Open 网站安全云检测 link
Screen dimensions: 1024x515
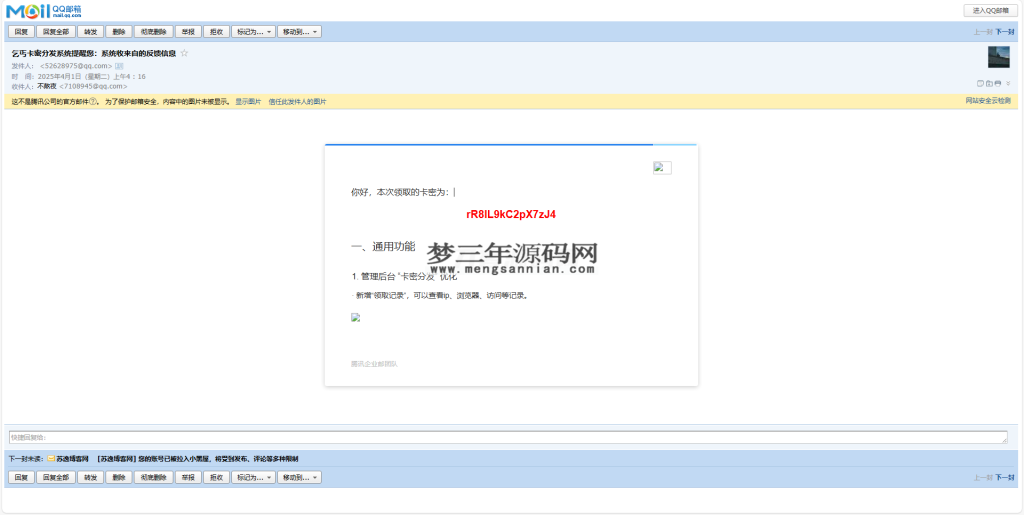(988, 101)
